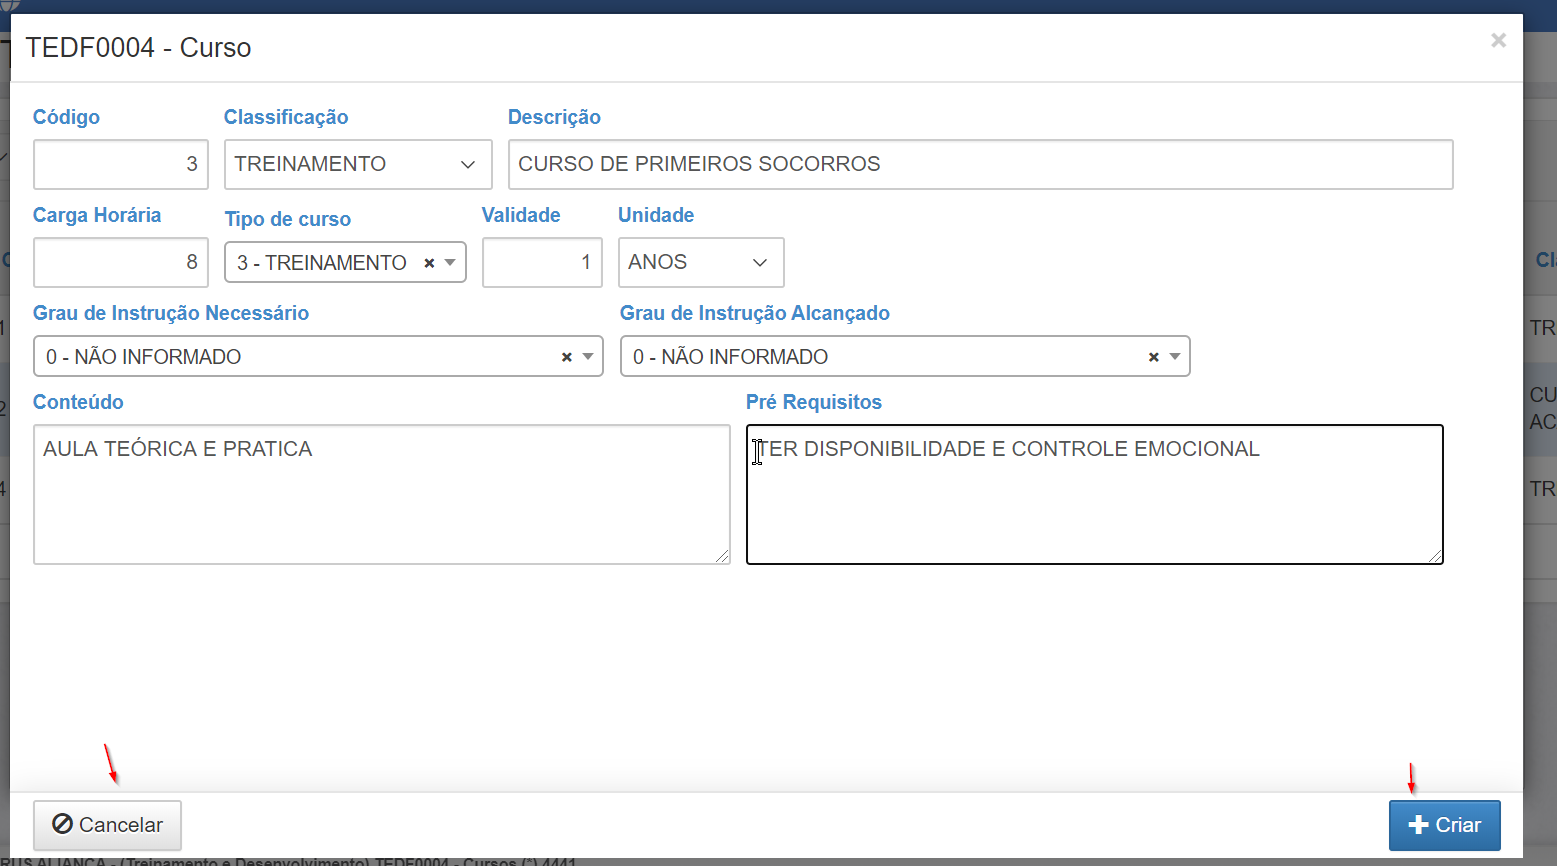
Task: Click the Cancelar button
Action: click(x=107, y=825)
